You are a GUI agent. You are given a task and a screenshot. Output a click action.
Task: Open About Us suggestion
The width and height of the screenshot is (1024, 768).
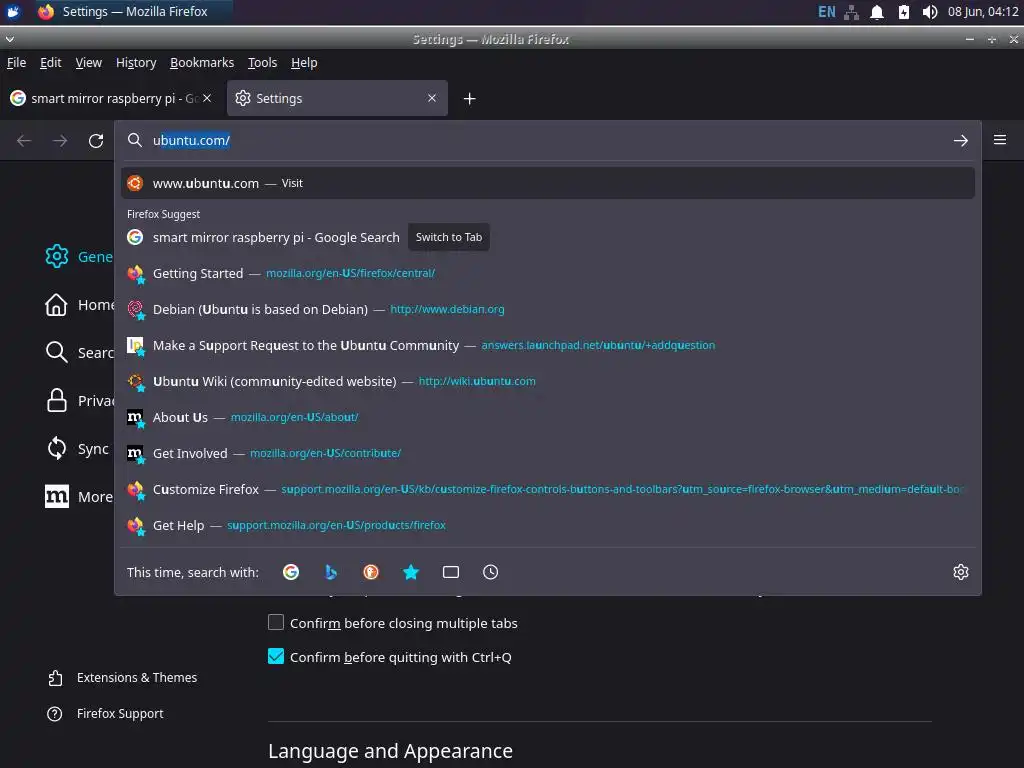pyautogui.click(x=547, y=417)
